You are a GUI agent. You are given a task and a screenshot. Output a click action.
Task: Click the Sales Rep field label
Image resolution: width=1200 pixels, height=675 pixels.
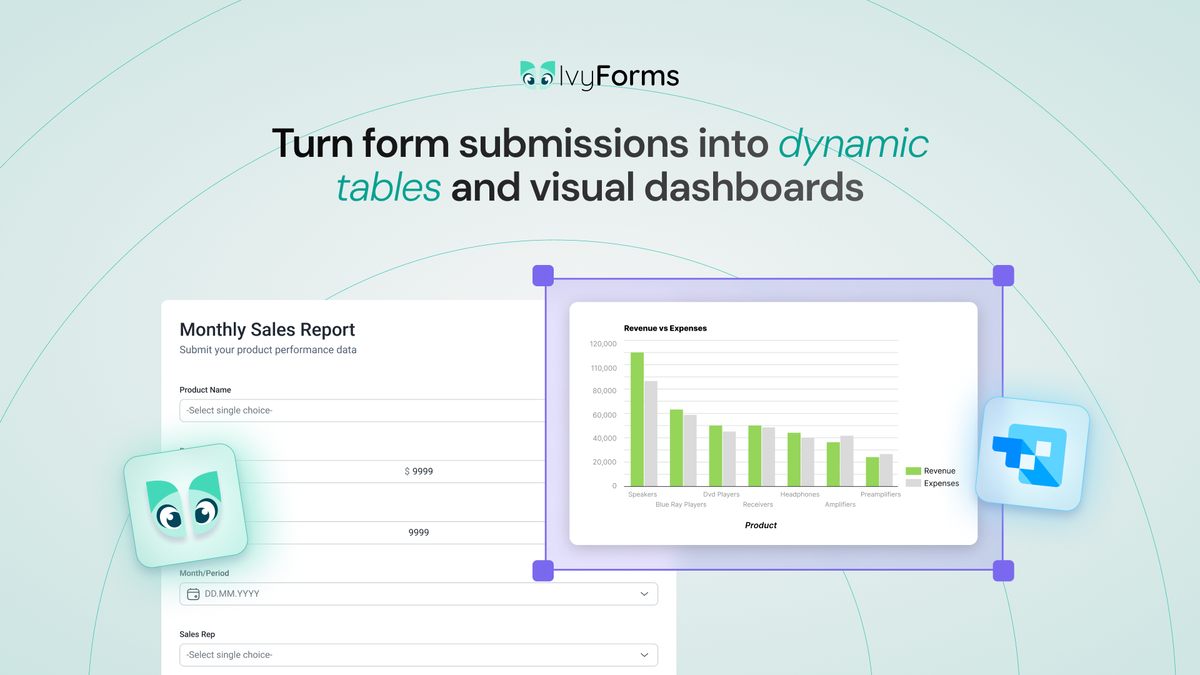(197, 634)
